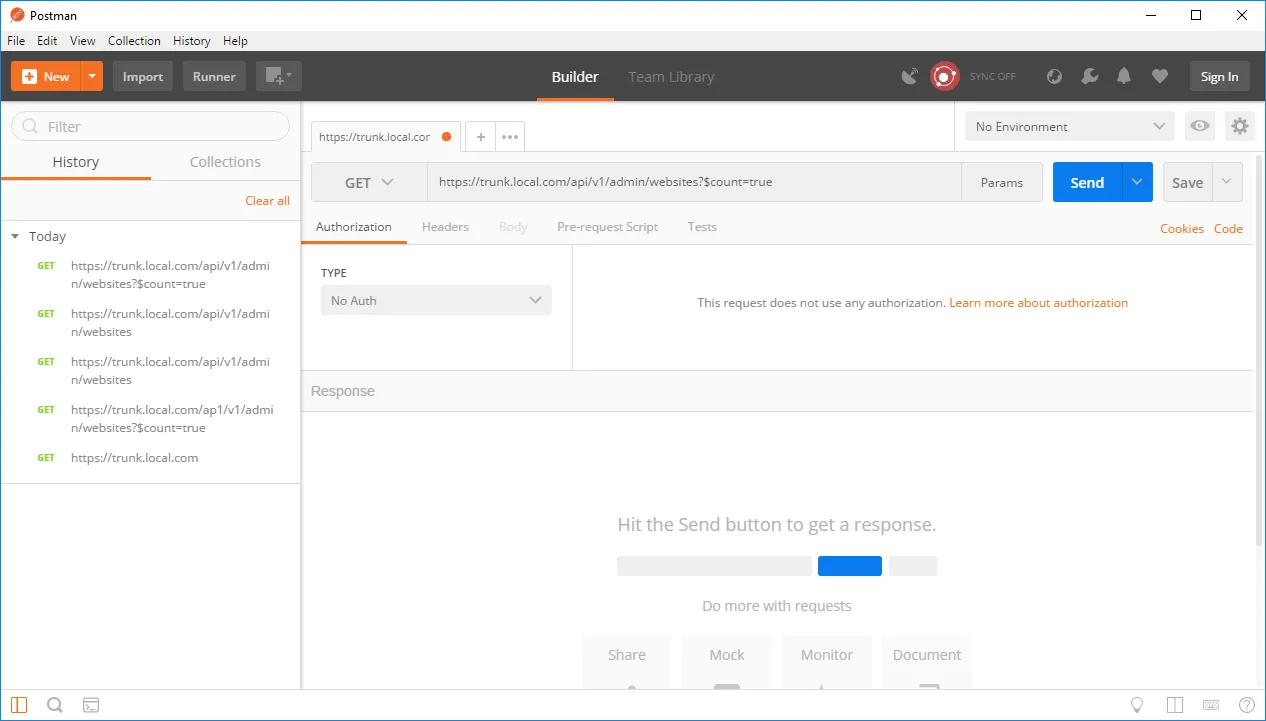This screenshot has width=1266, height=721.
Task: Switch to the Builder tab
Action: tap(575, 77)
